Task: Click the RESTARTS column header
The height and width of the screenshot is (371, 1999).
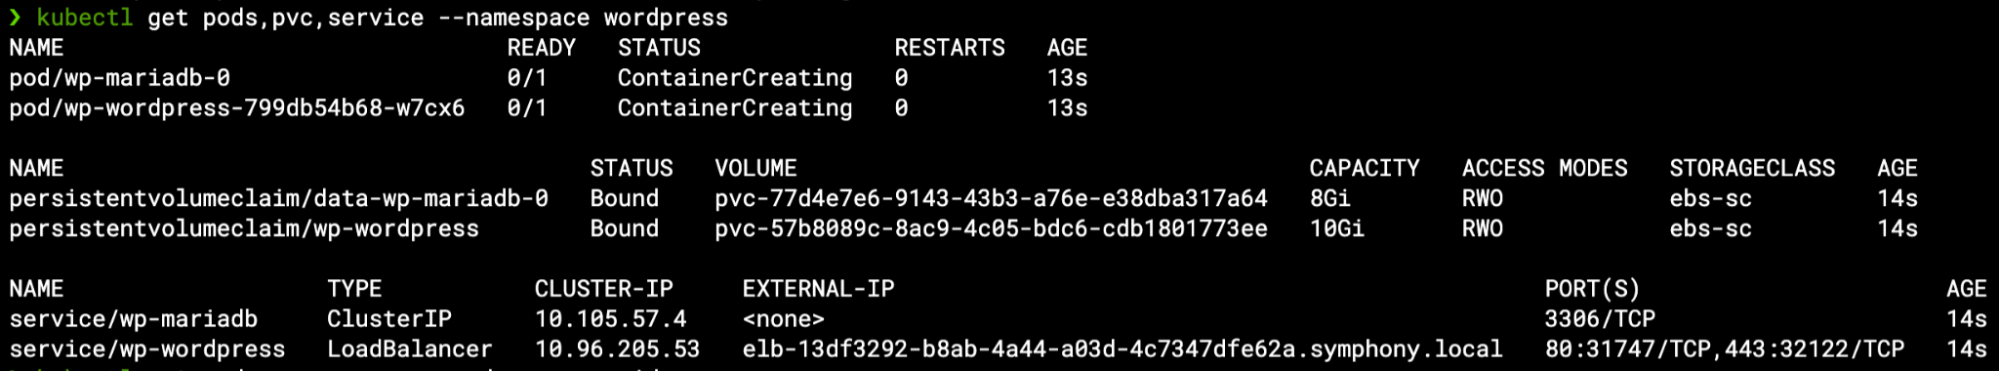Action: pos(949,48)
